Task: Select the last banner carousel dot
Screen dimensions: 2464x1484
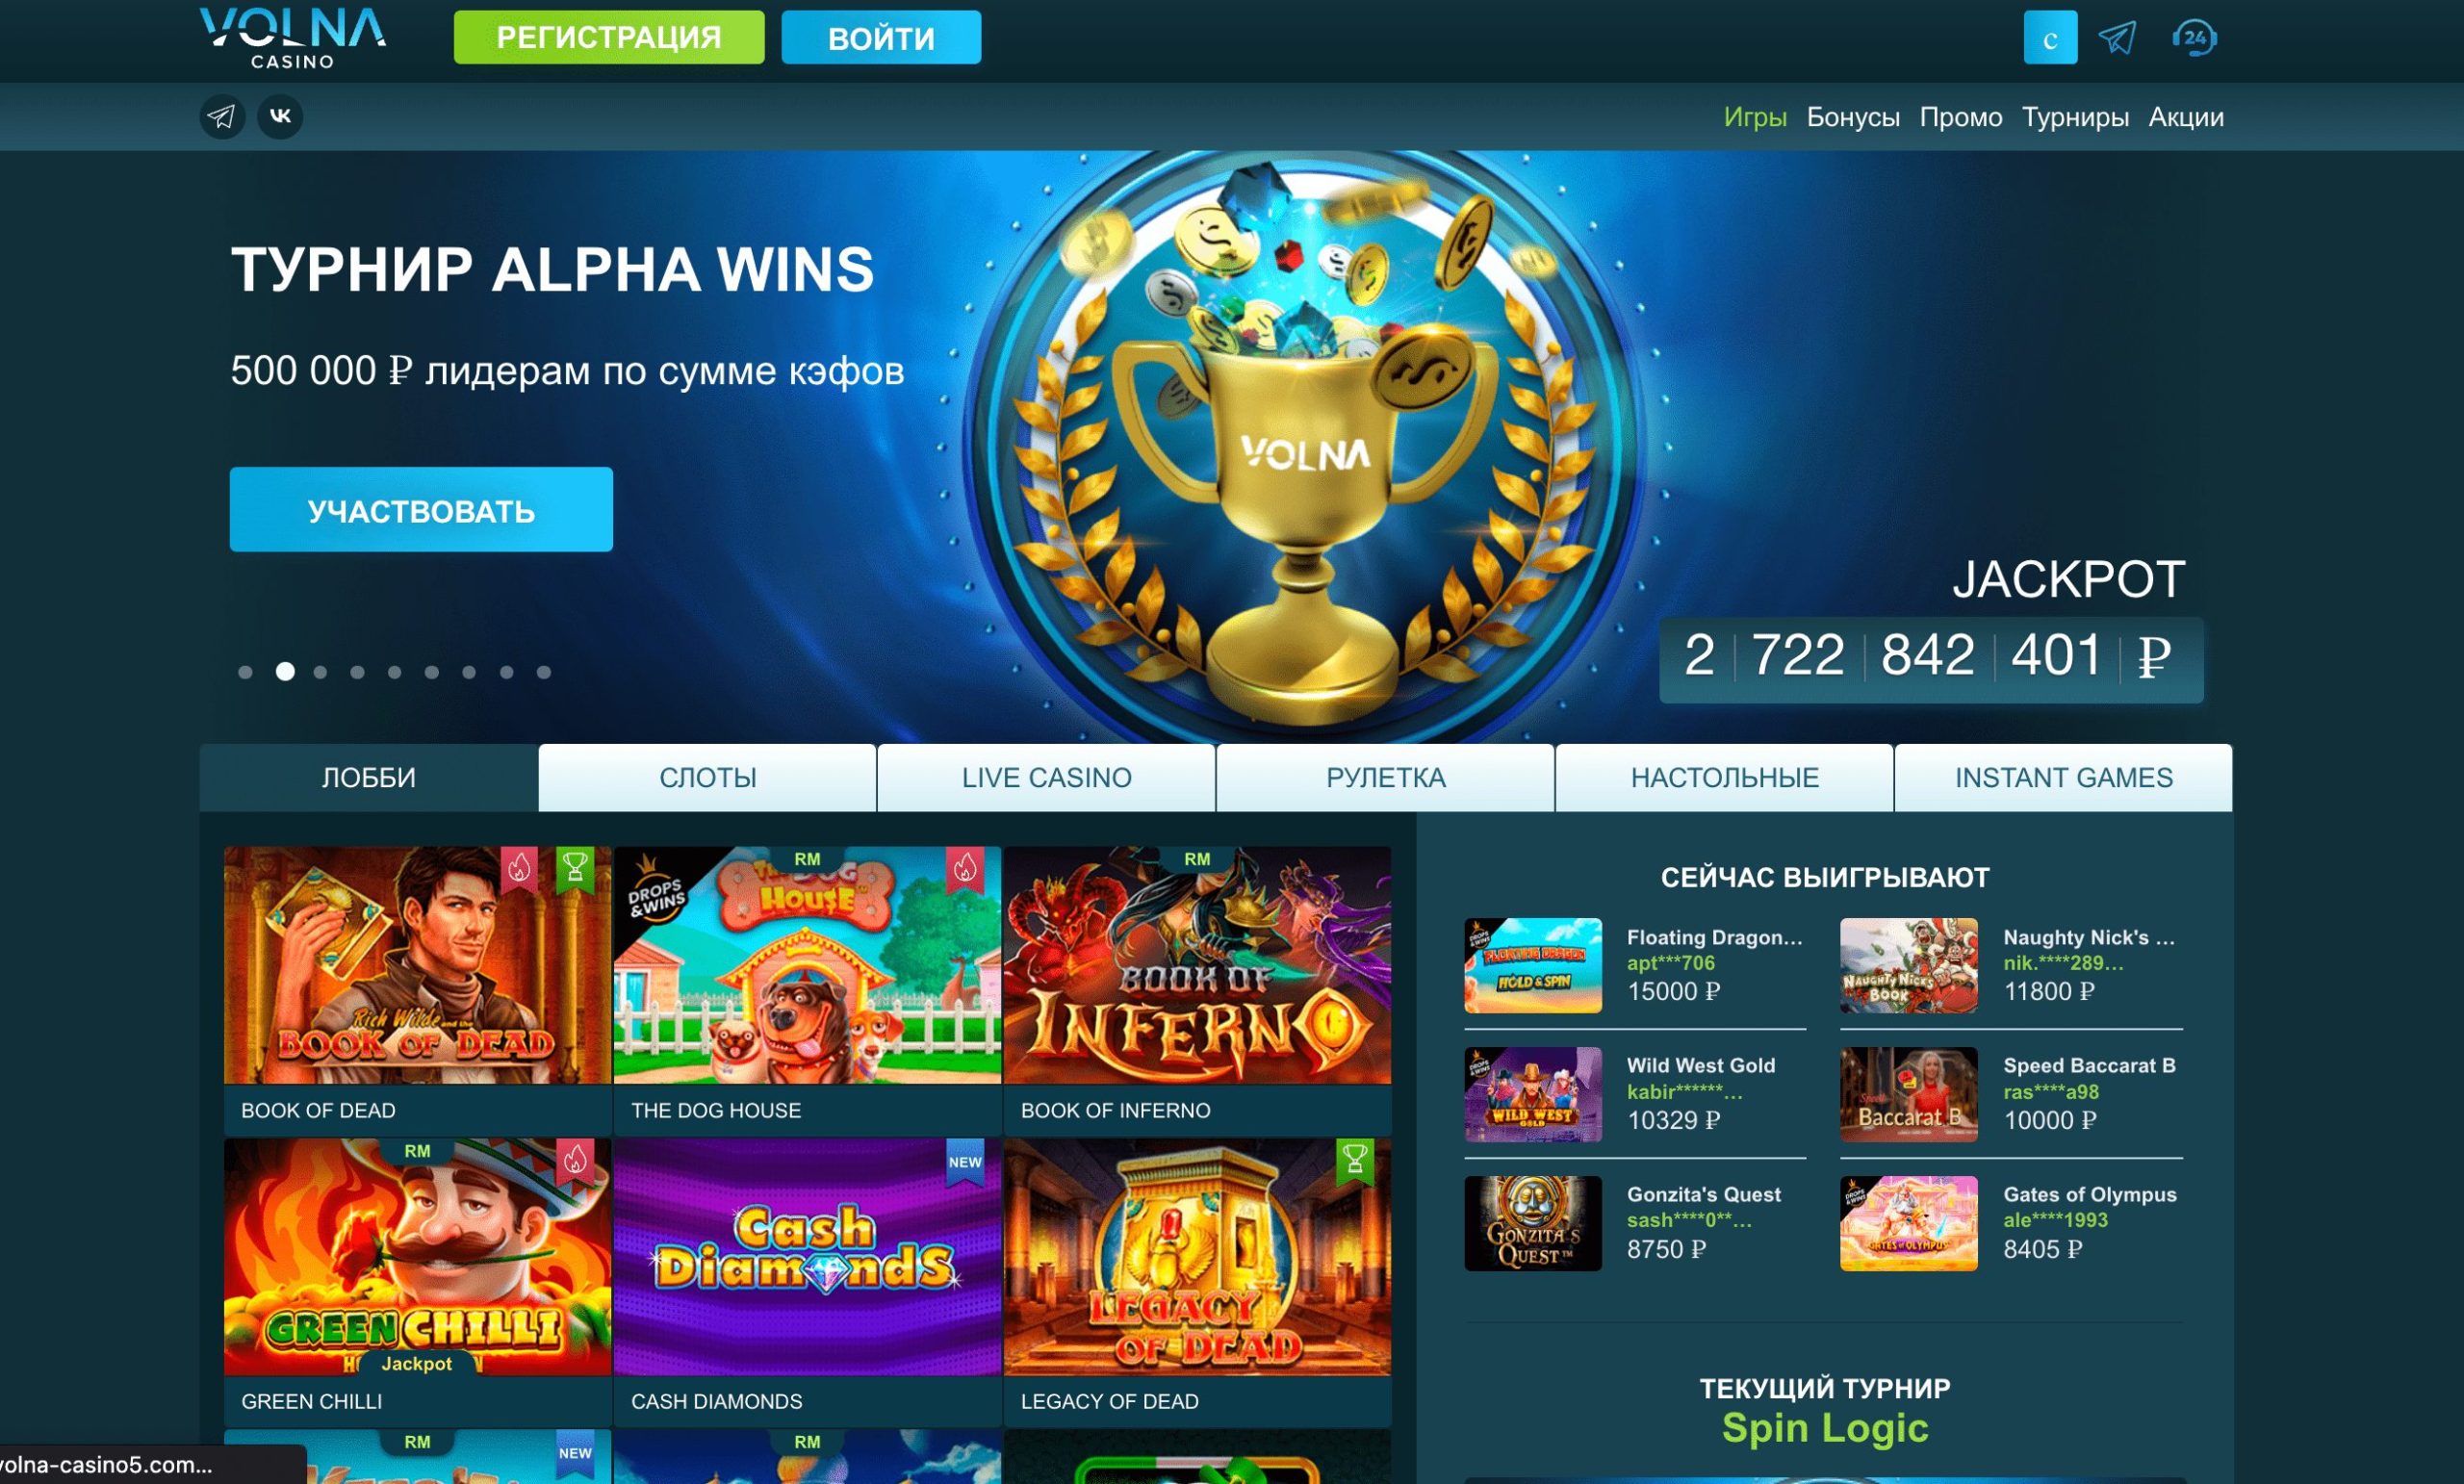Action: [544, 672]
